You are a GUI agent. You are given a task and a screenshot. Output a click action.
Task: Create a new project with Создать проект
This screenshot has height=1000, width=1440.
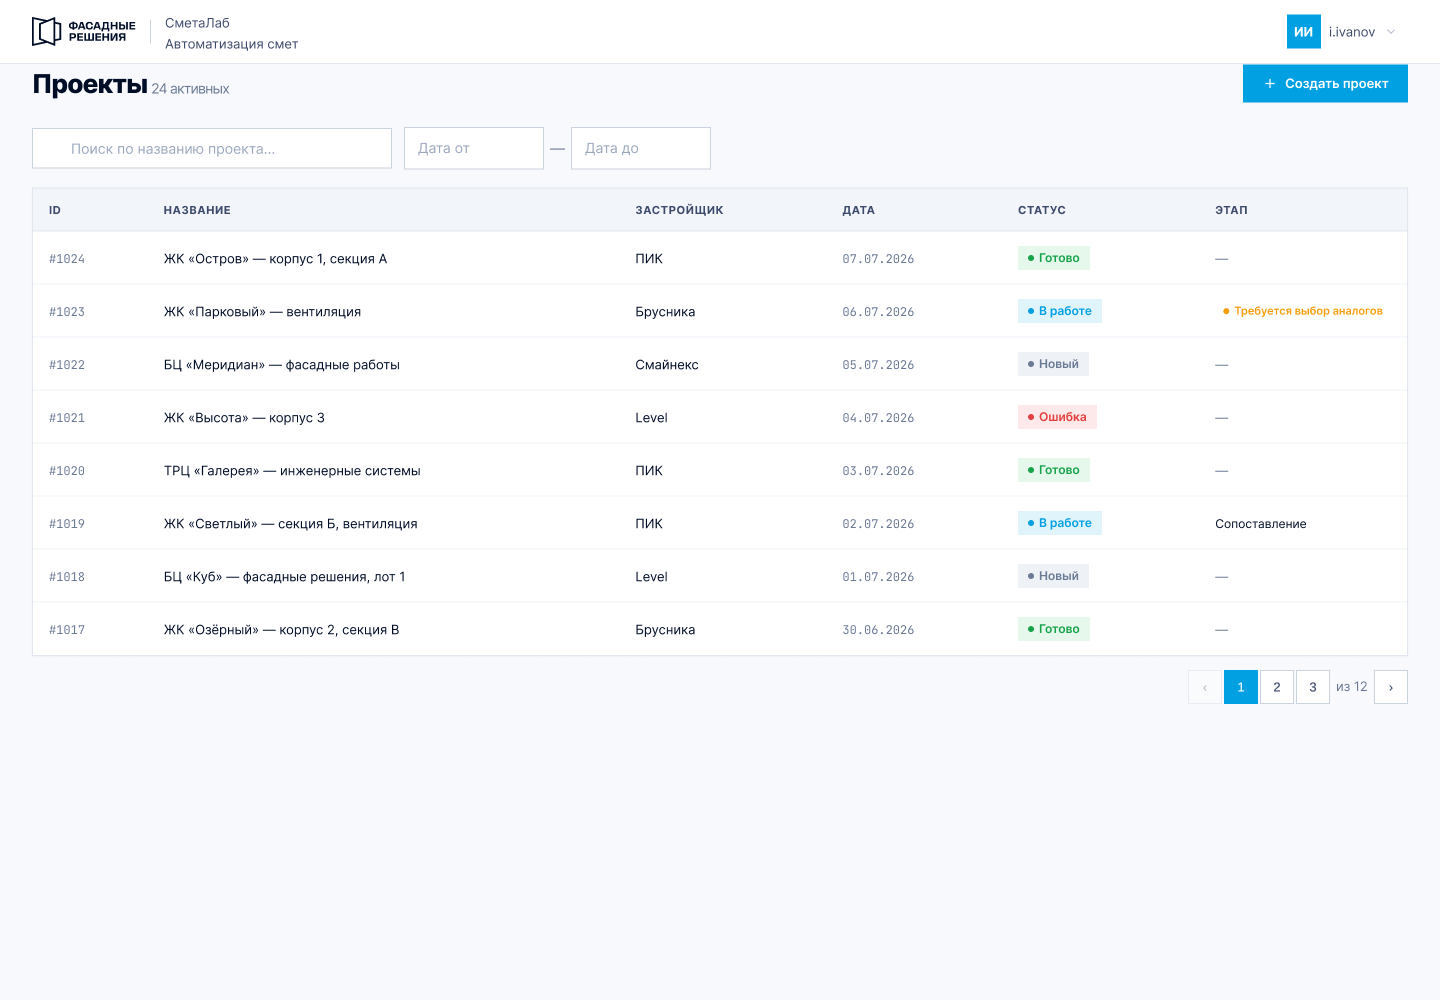click(x=1325, y=83)
